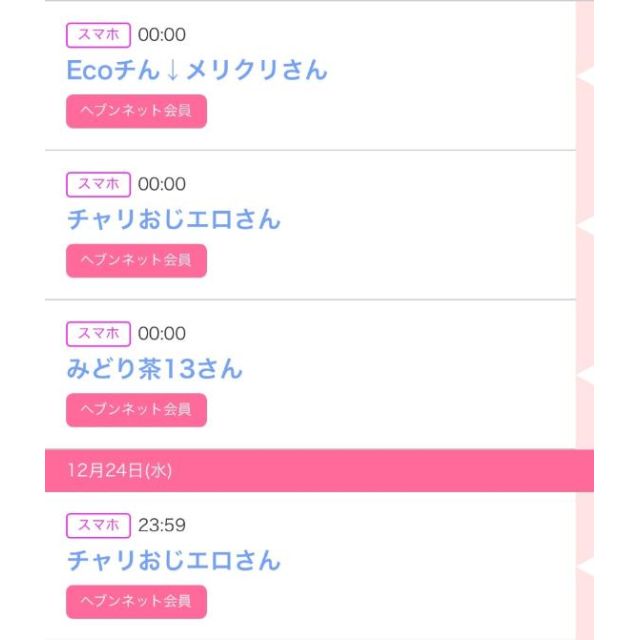Screen dimensions: 640x640
Task: Open チャリおじエロさん link in 00:00 entry
Action: 174,220
